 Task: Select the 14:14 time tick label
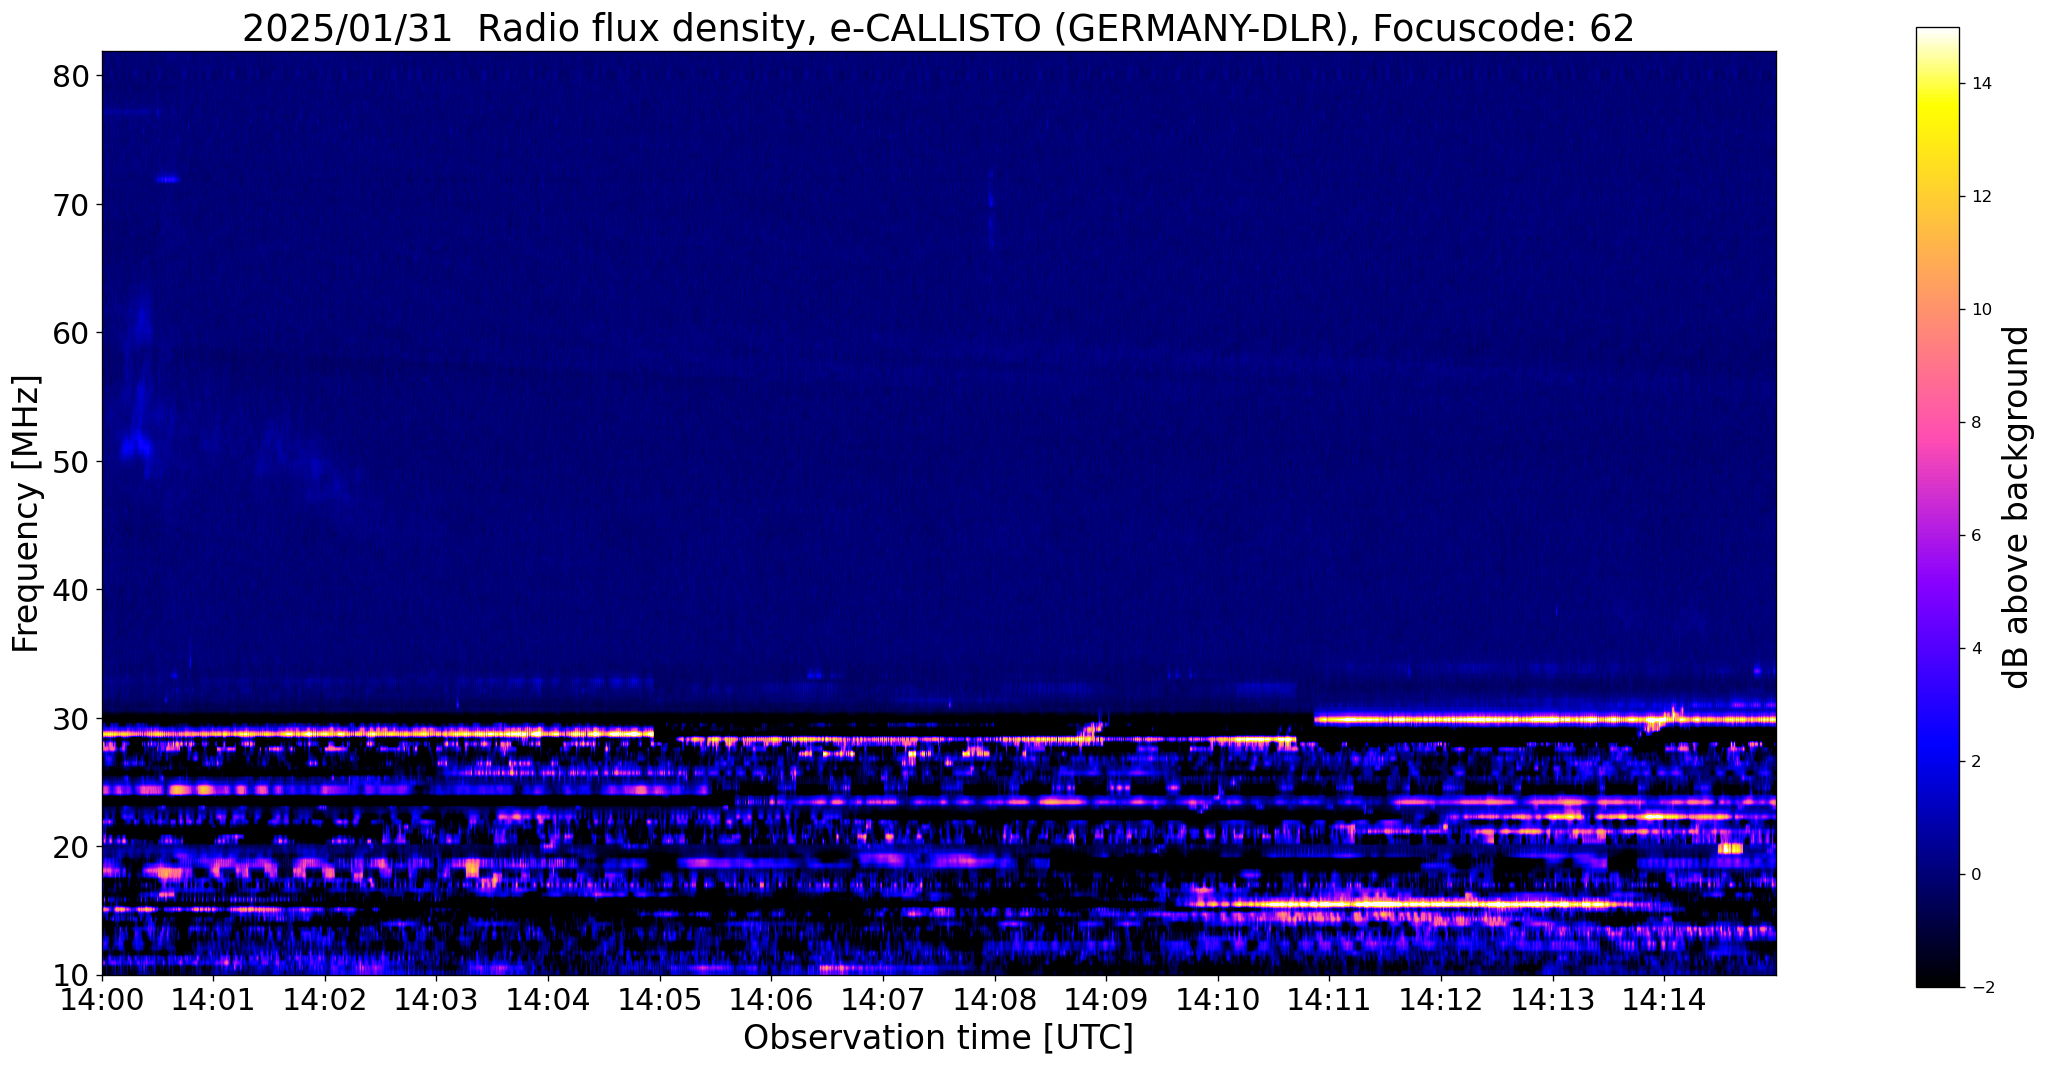(1663, 1001)
